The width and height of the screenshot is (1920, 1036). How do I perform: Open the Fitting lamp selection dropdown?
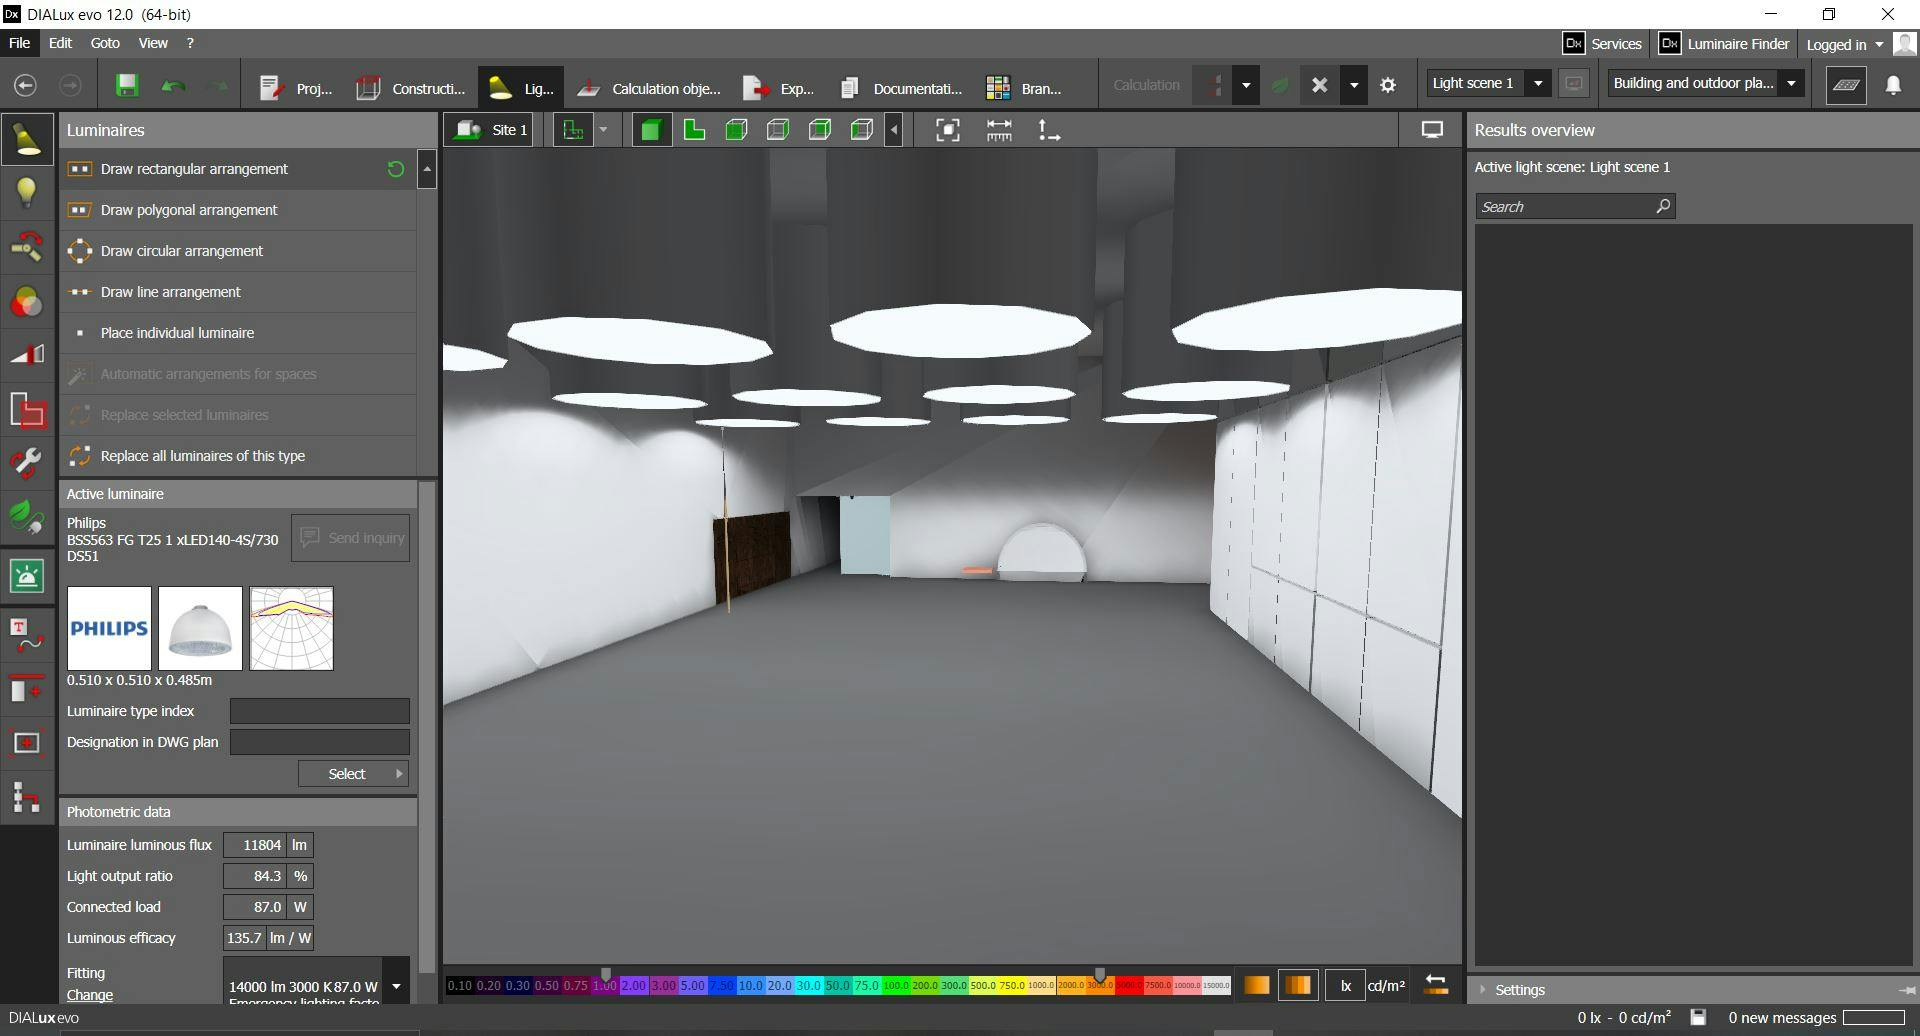[396, 986]
